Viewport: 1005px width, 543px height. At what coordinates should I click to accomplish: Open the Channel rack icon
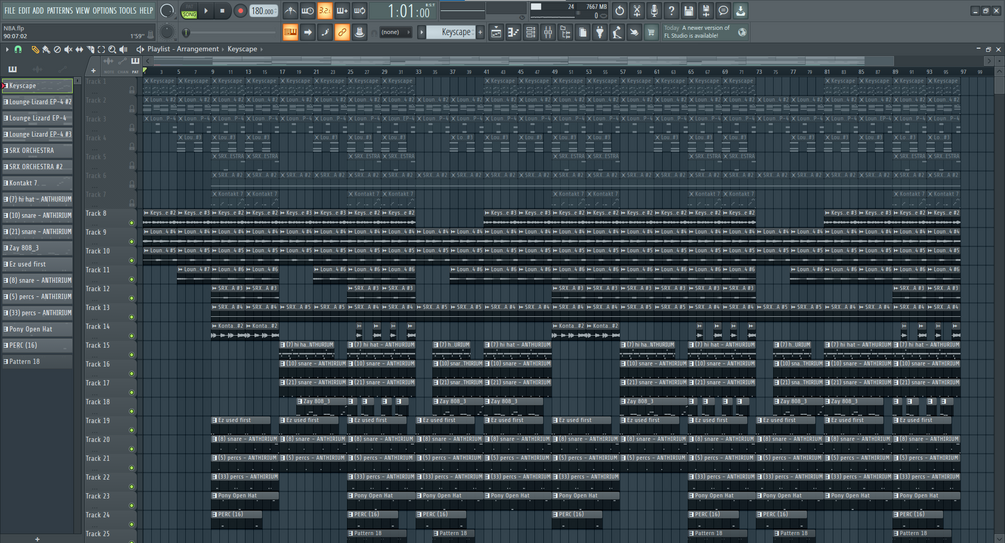point(530,32)
